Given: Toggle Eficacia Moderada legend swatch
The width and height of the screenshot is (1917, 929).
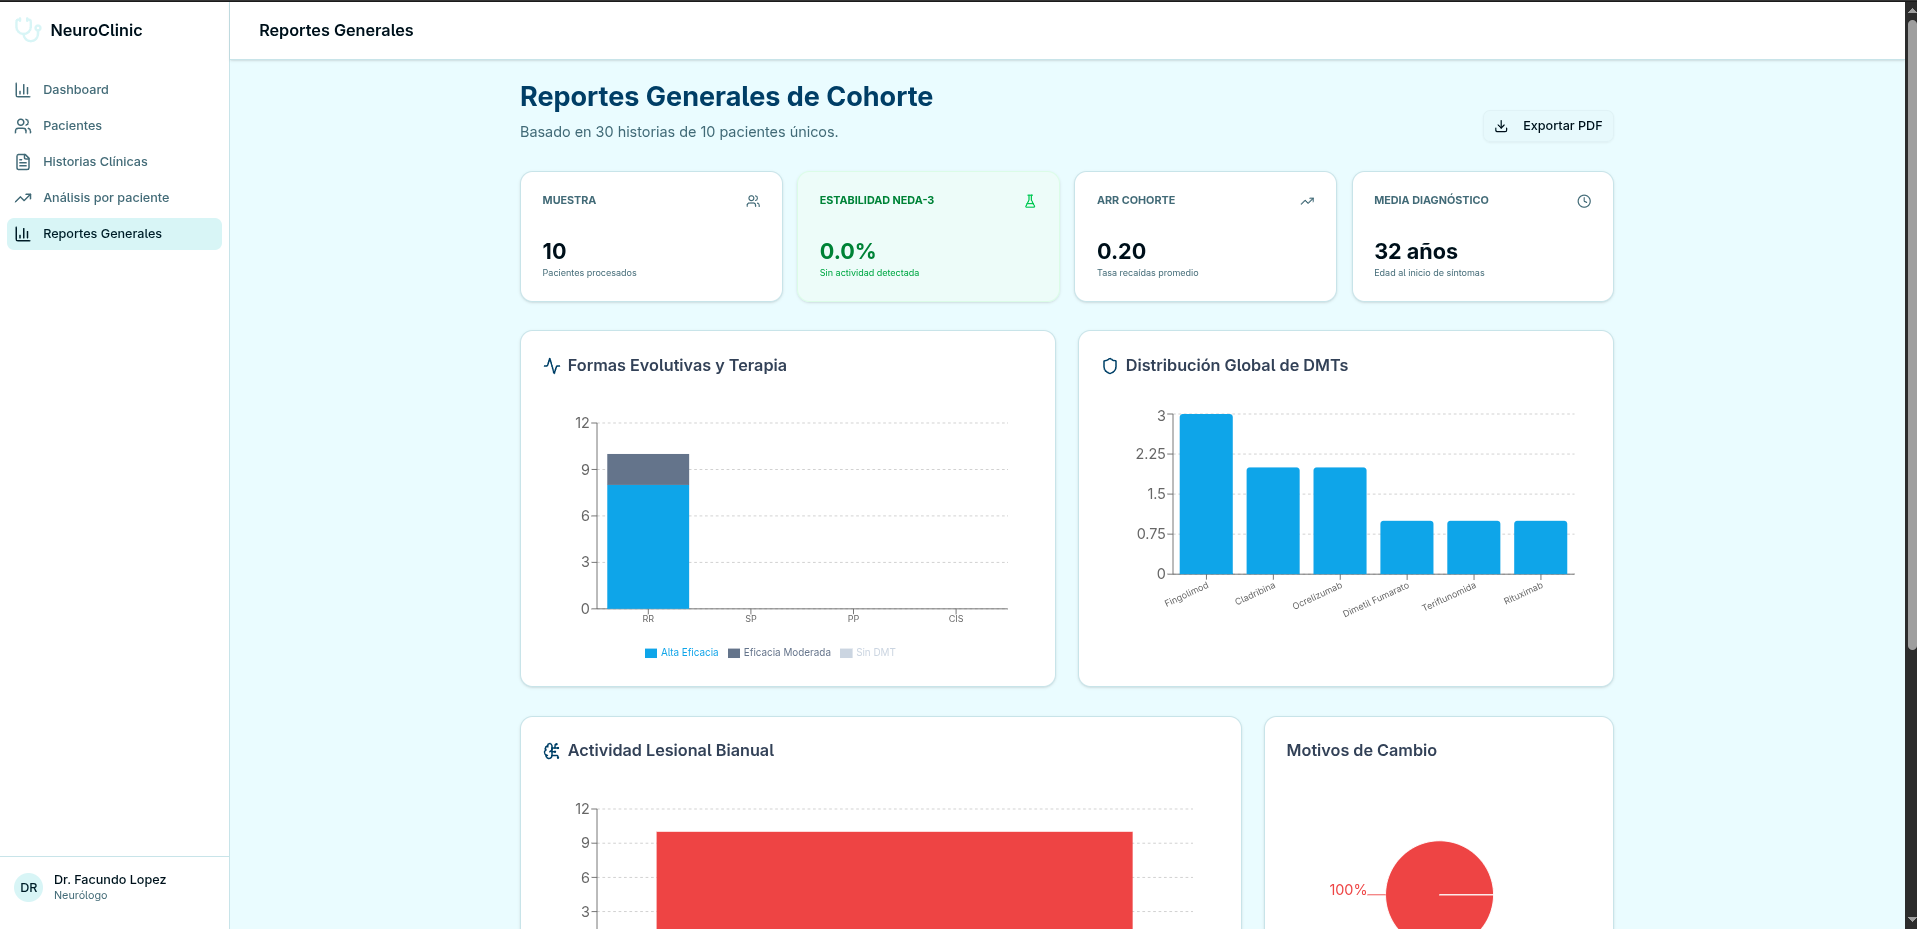Looking at the screenshot, I should pos(734,653).
